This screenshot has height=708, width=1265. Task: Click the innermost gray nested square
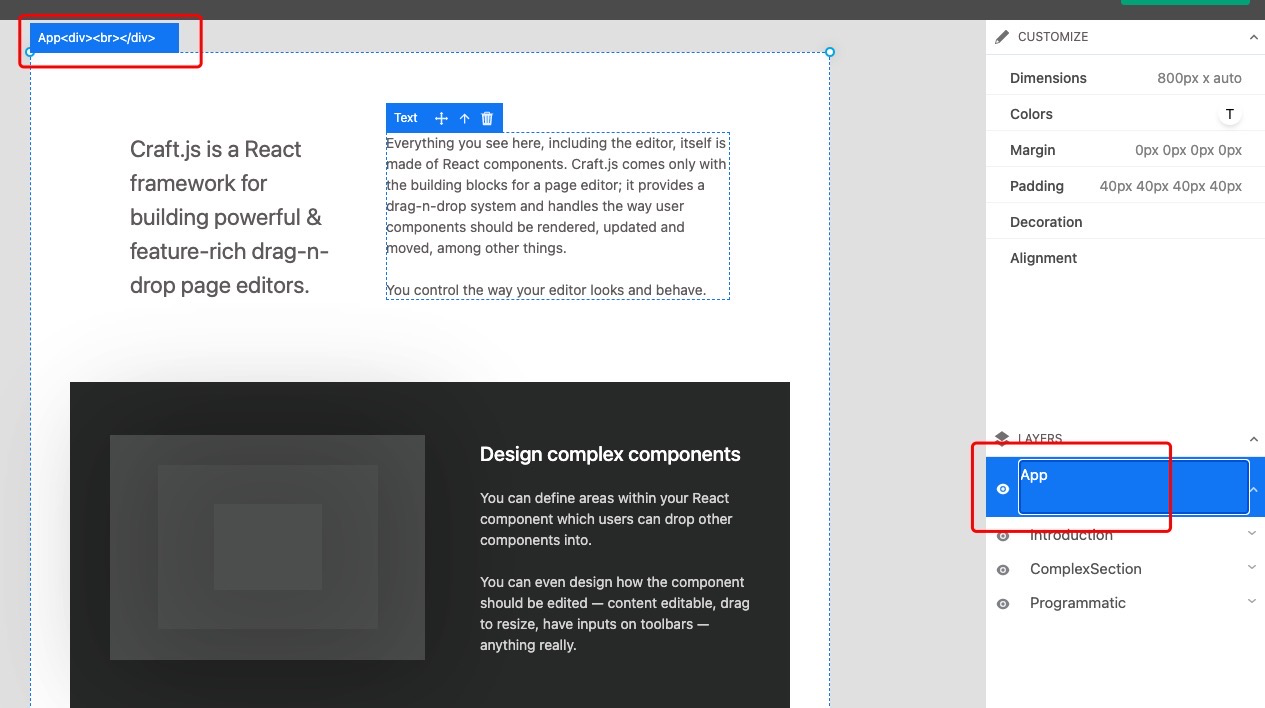click(268, 546)
